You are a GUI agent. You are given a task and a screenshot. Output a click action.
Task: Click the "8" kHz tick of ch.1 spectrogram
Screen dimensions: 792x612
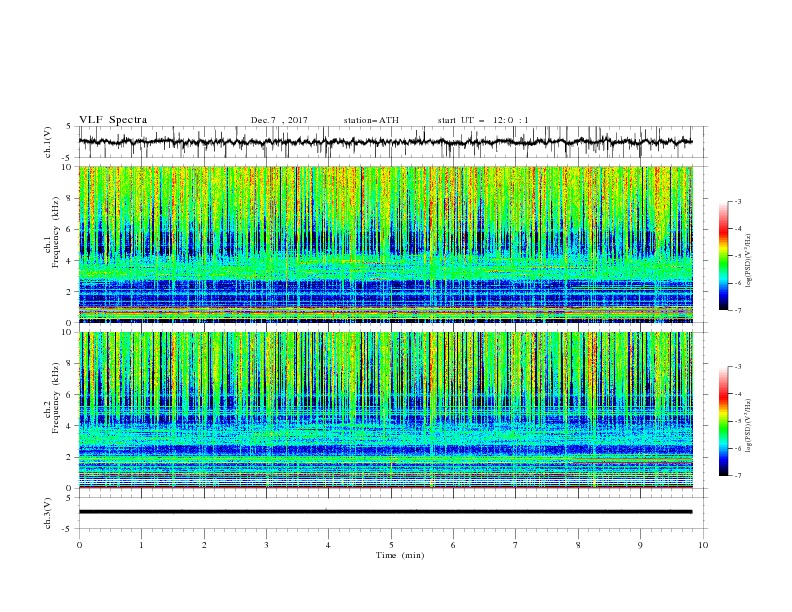69,198
